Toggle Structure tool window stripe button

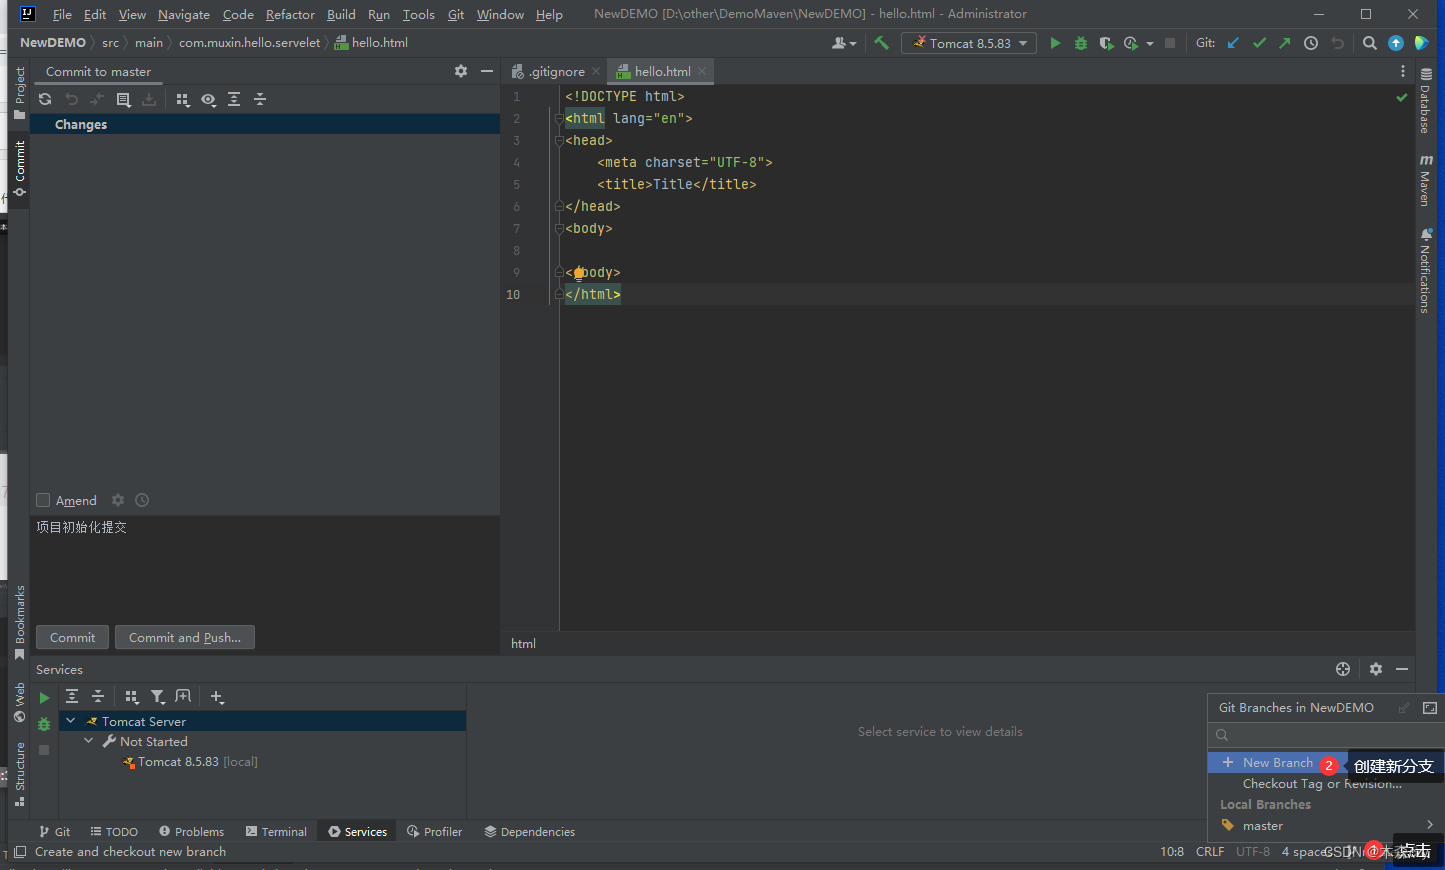point(19,774)
